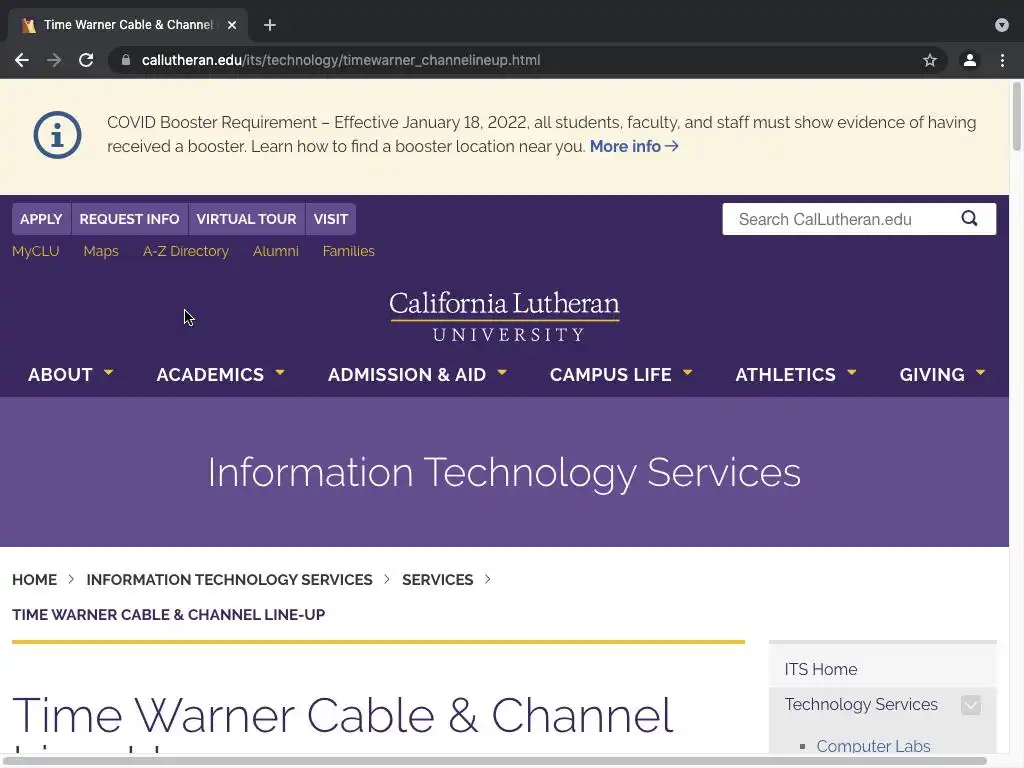Click the browser back arrow
1024x768 pixels.
tap(22, 60)
